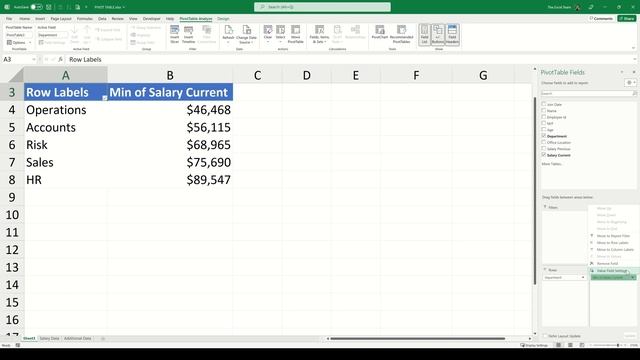Open the Insert ribbon tab

click(40, 19)
